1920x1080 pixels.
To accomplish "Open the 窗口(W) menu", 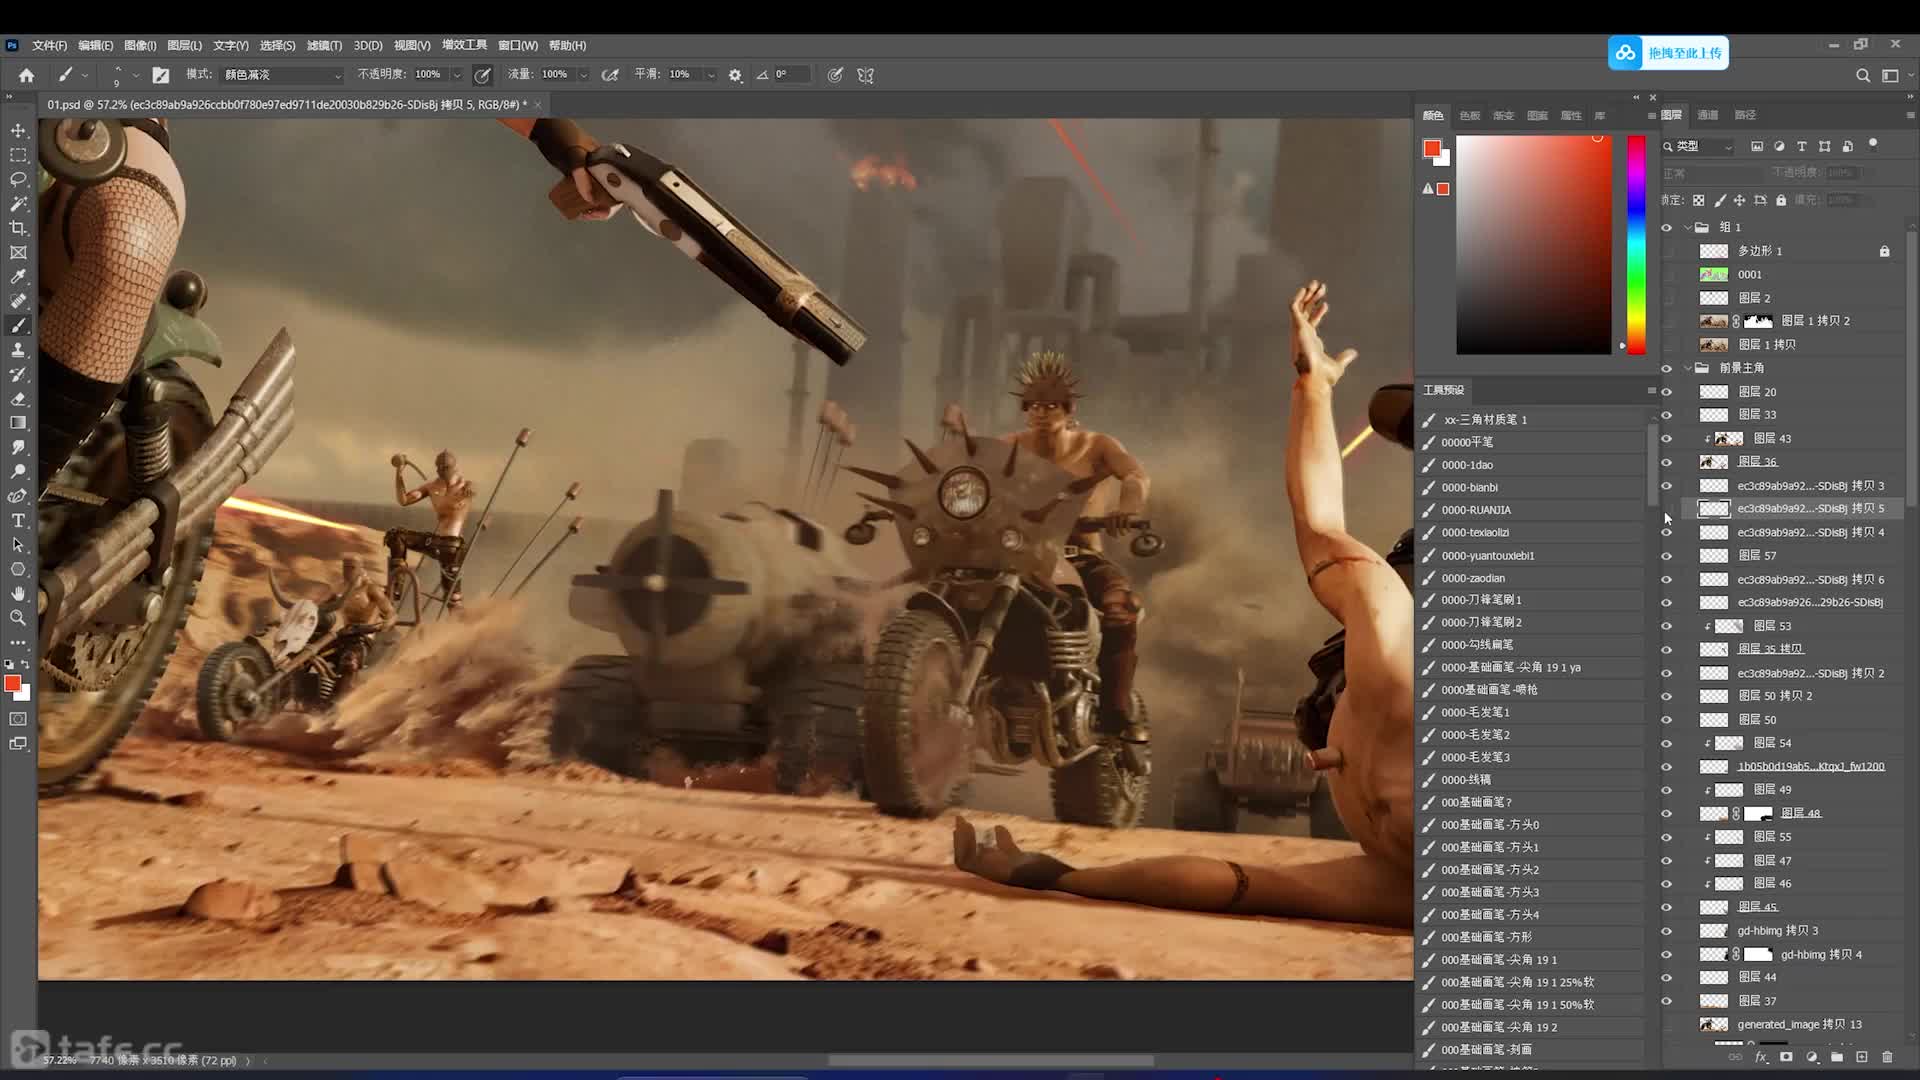I will tap(518, 45).
